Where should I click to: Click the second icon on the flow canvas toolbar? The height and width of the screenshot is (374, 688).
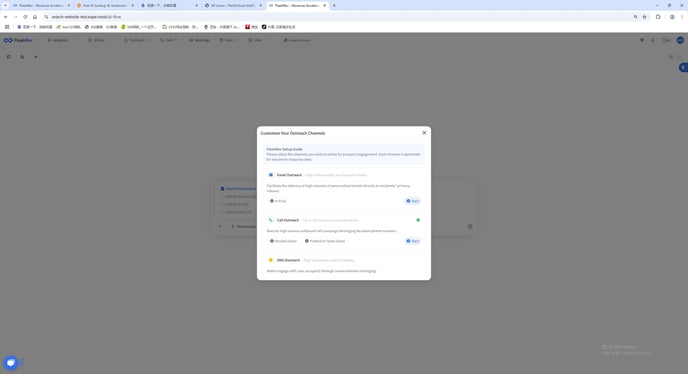[22, 57]
